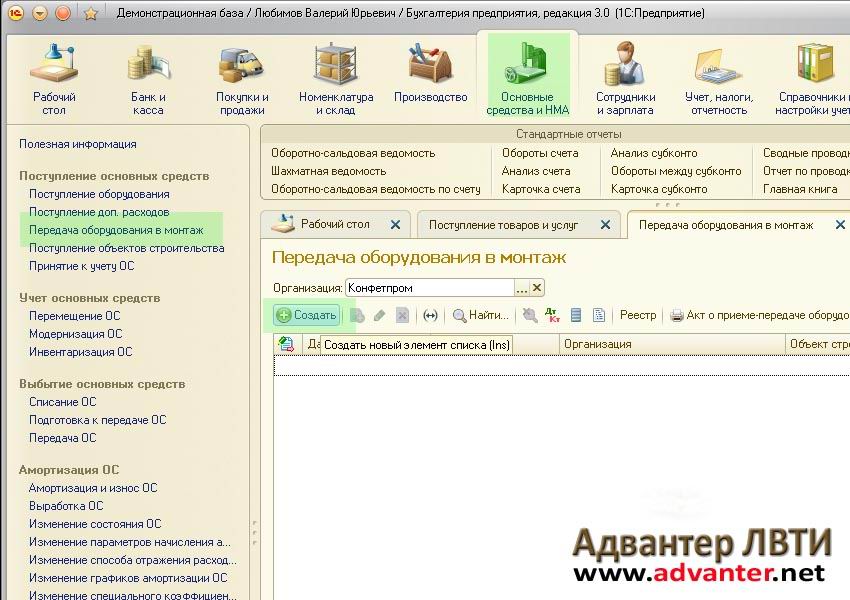Open Изменение состояния ОС in the sidebar
This screenshot has width=850, height=600.
coord(95,524)
